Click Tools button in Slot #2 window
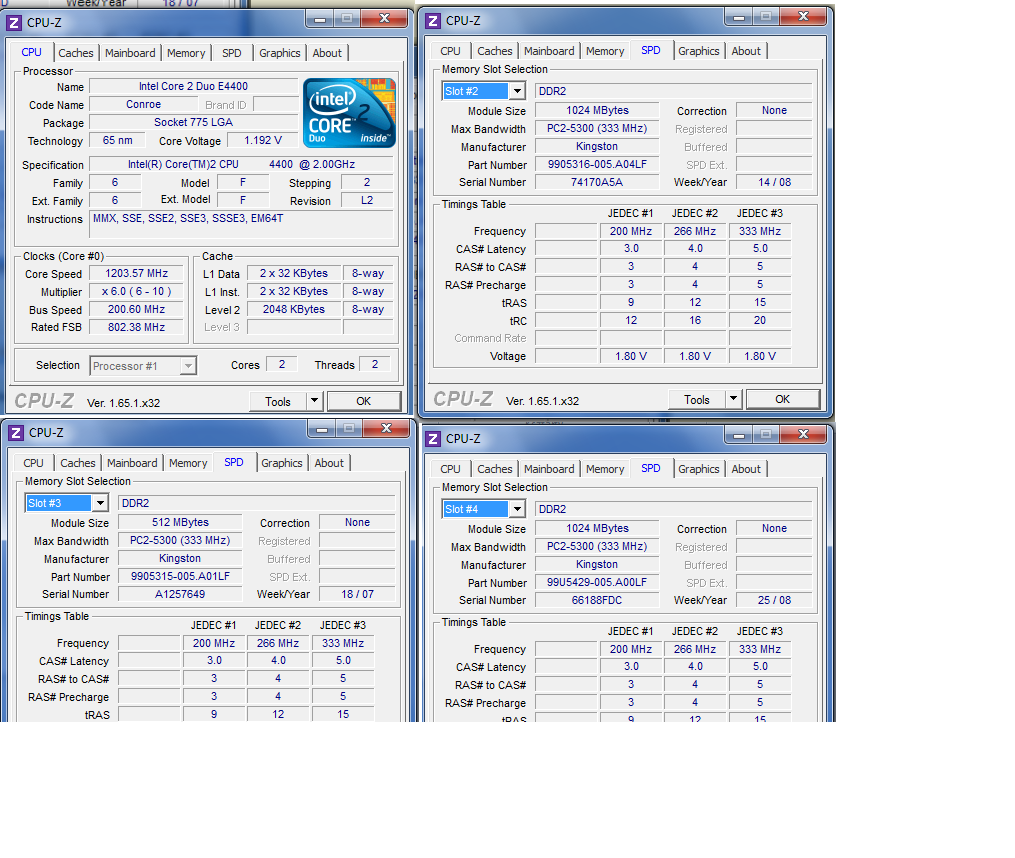 697,400
